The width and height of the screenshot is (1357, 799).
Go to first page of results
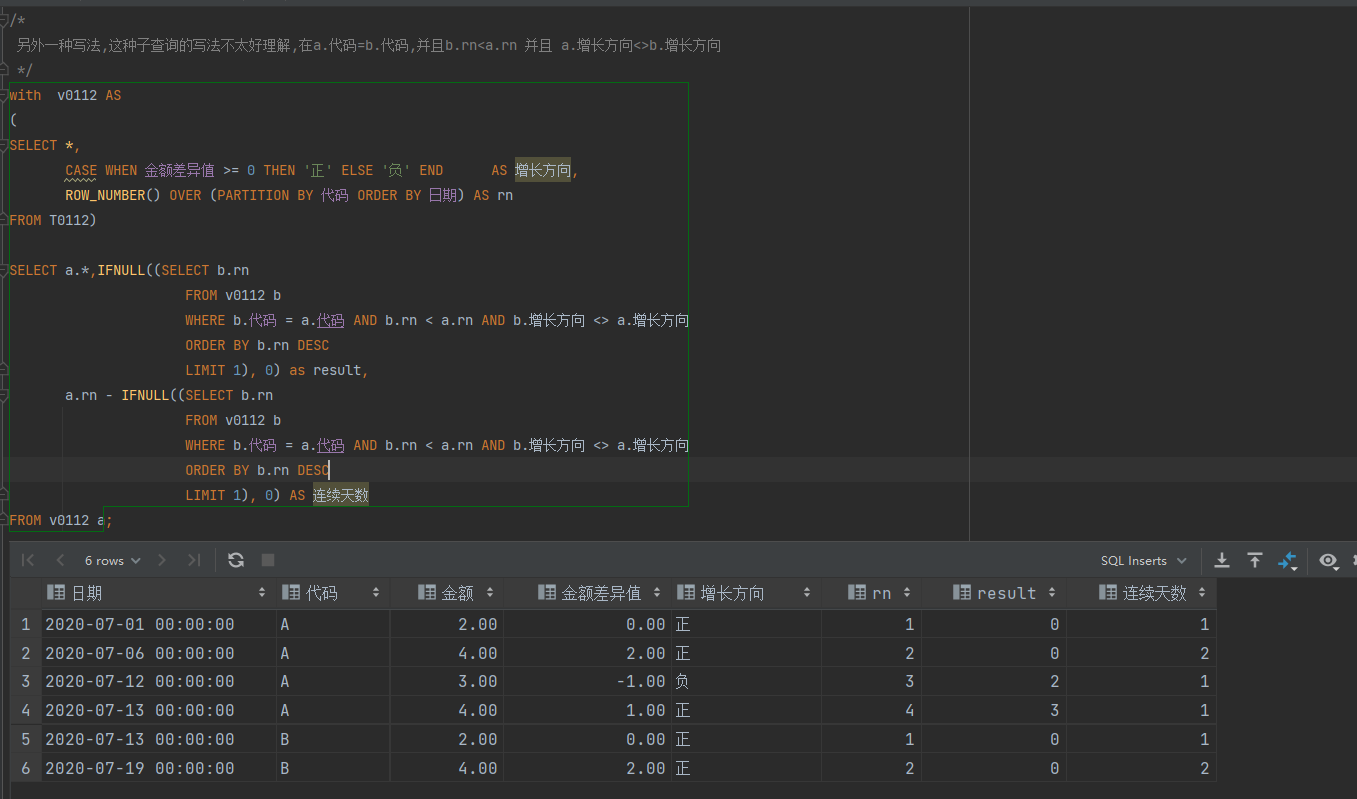[28, 560]
